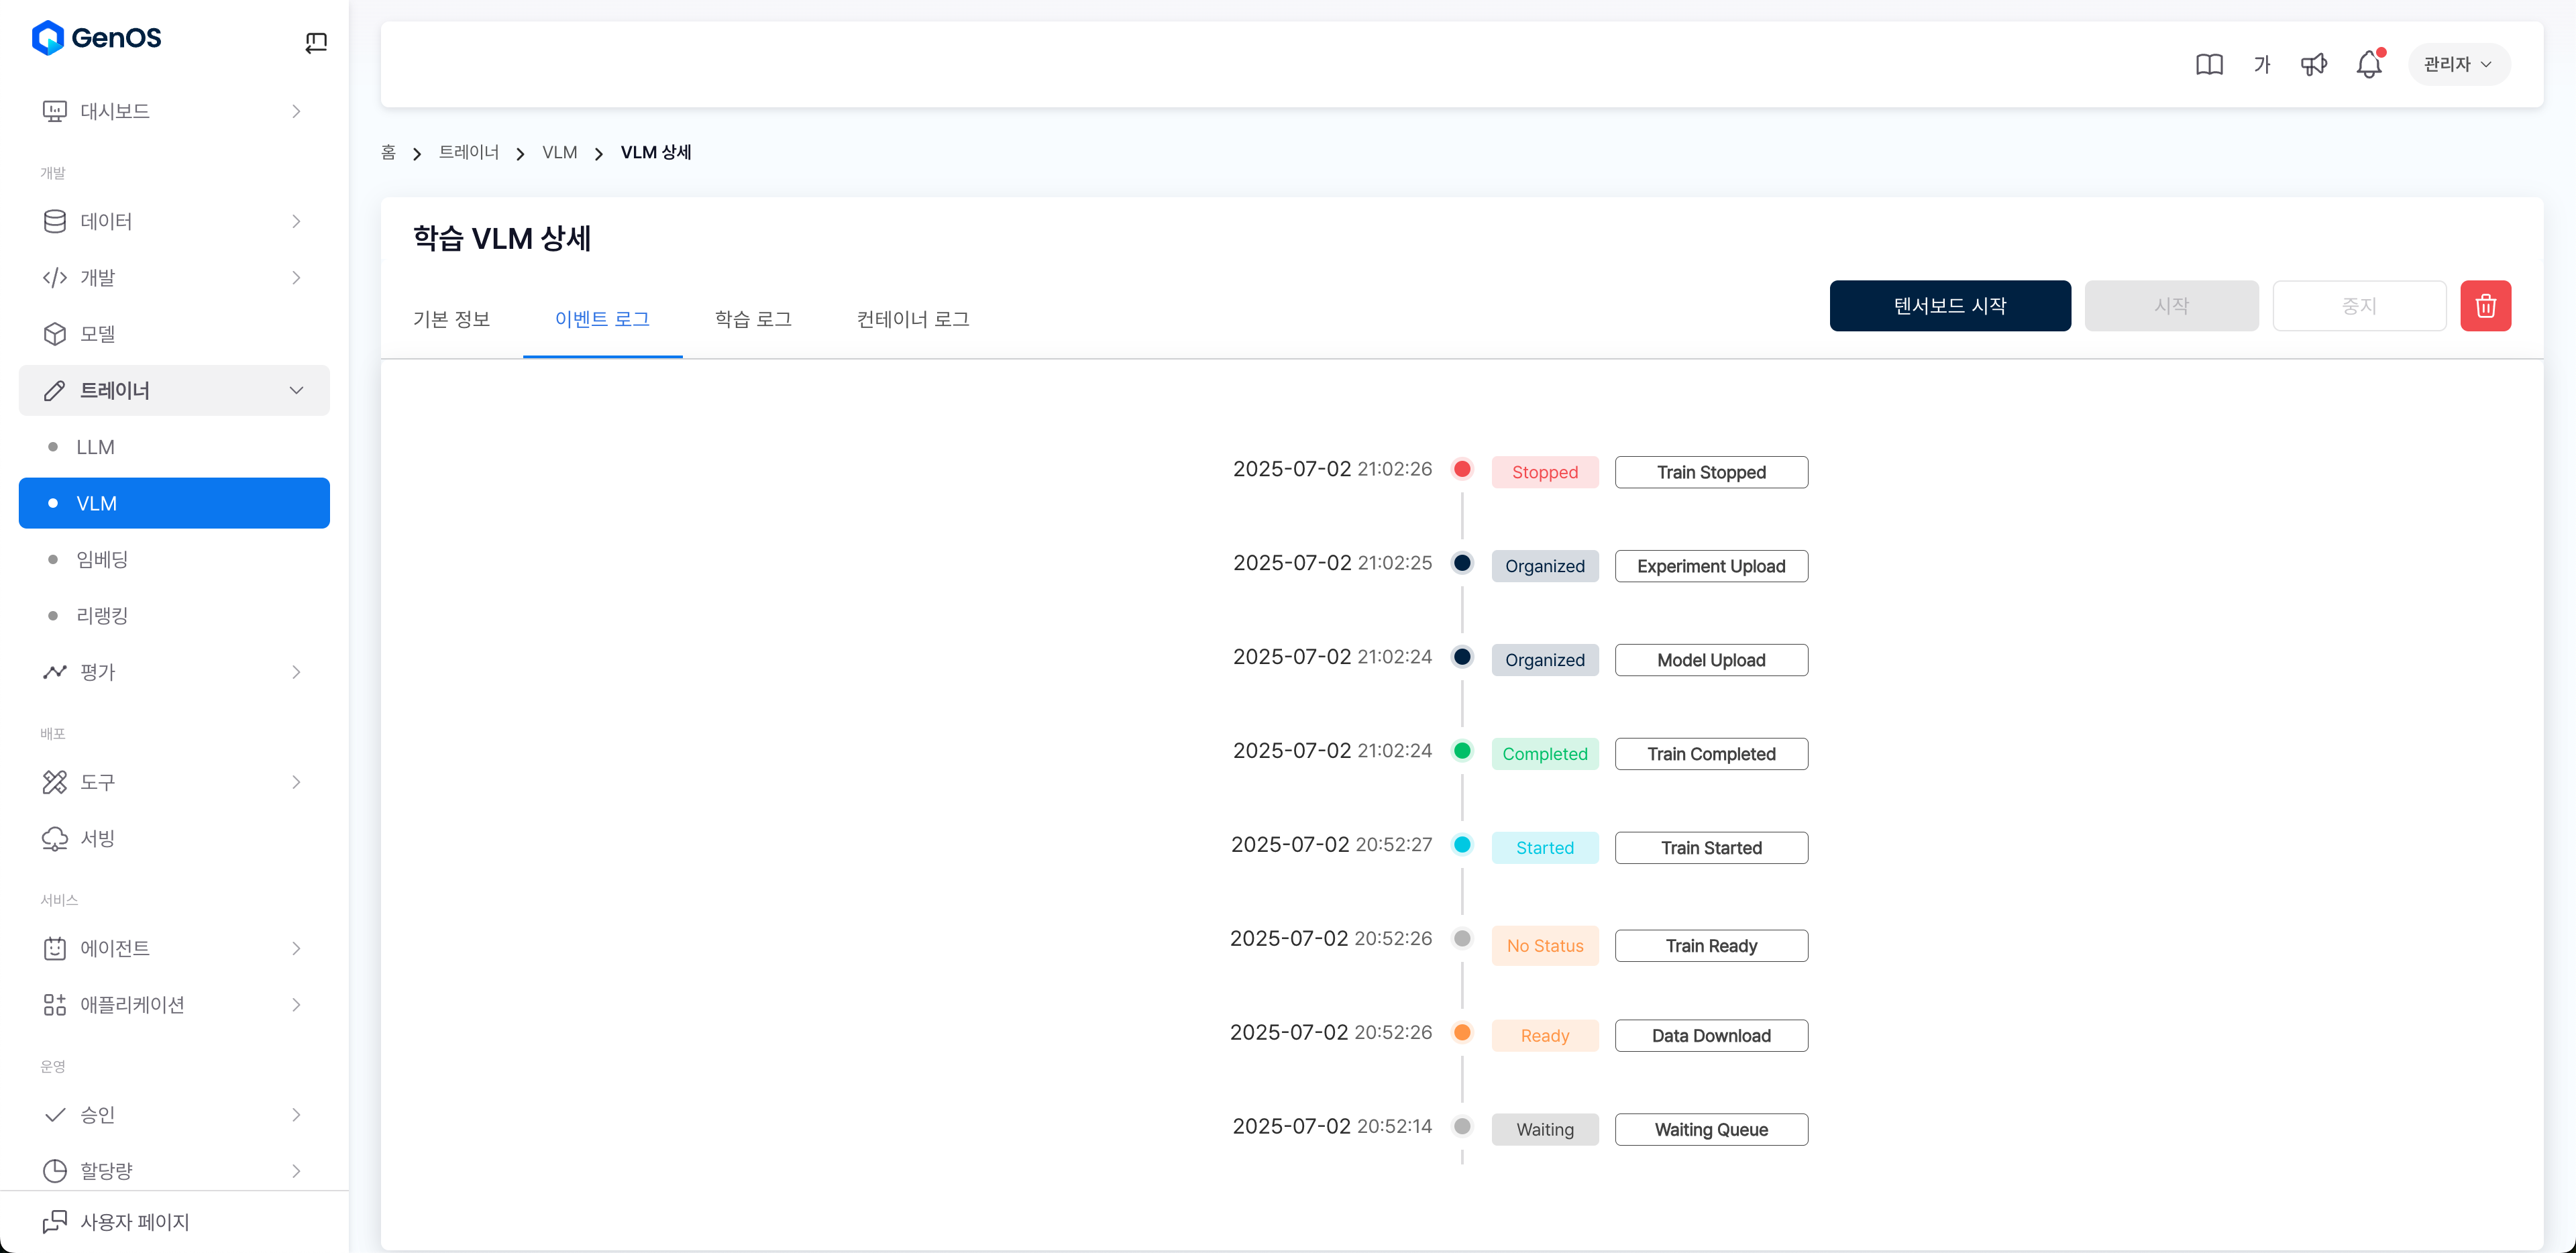Click the 텐서보드 시작 button

1949,306
